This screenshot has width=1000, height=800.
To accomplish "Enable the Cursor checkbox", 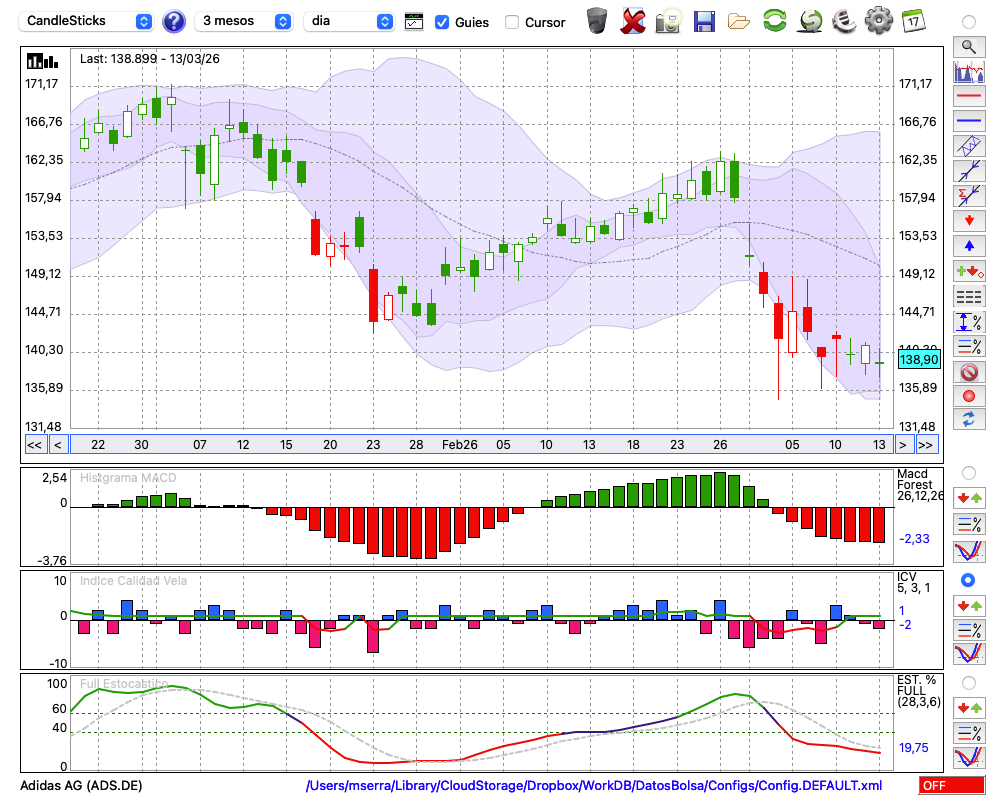I will 511,22.
